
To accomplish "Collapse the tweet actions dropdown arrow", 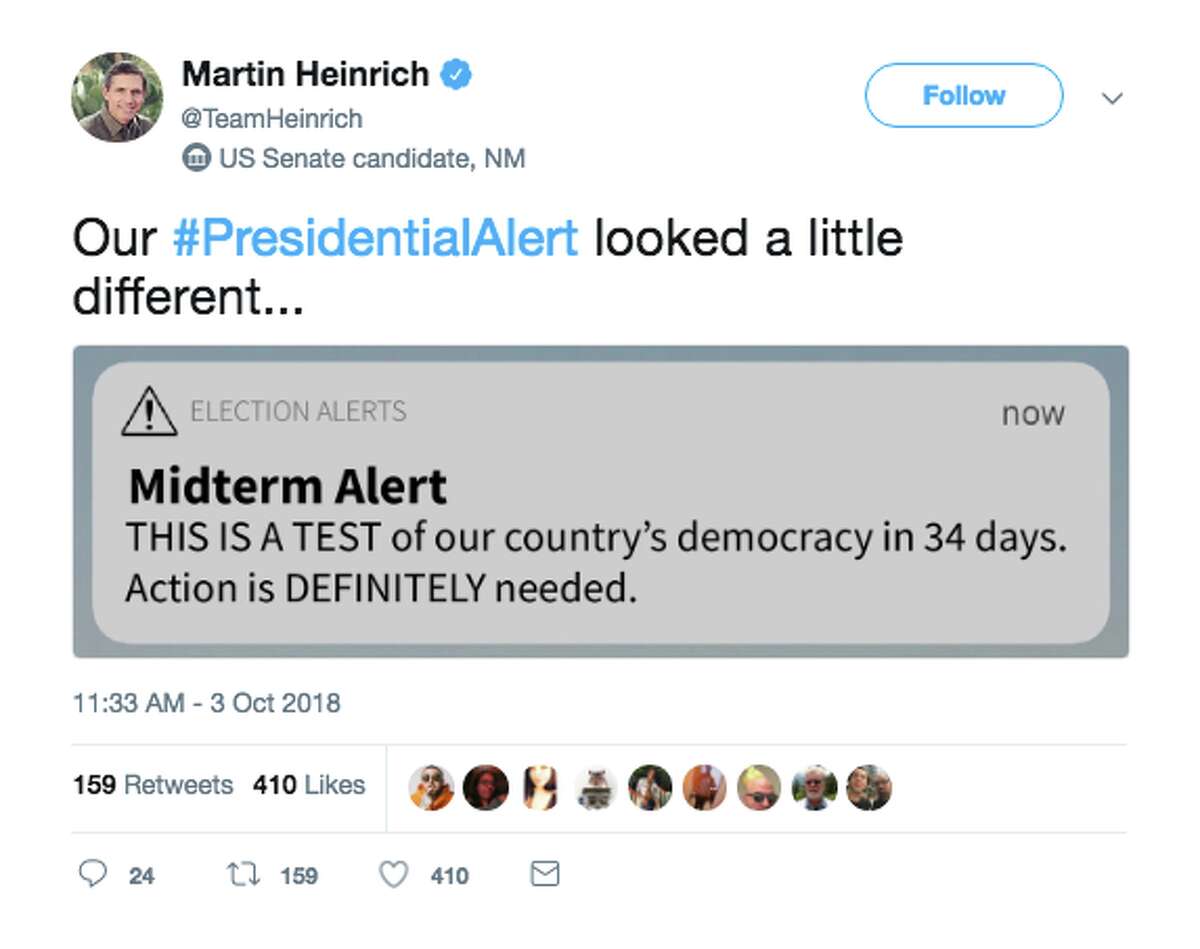I will (x=1113, y=99).
